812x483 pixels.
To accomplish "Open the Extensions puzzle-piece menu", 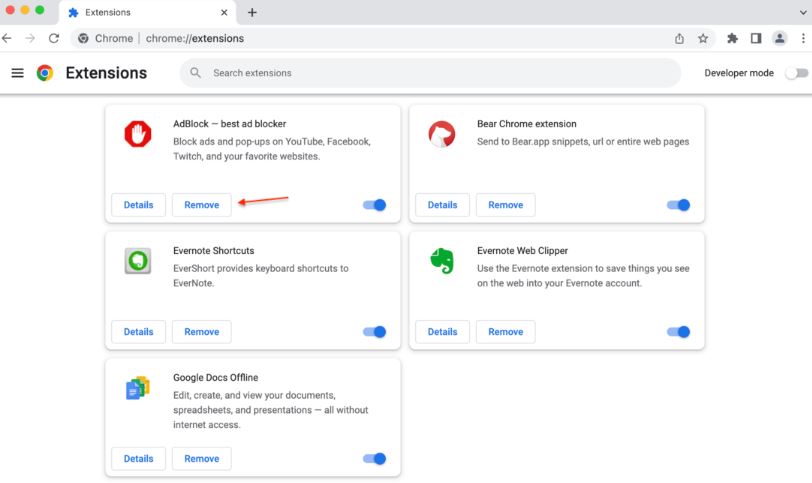I will [x=732, y=38].
